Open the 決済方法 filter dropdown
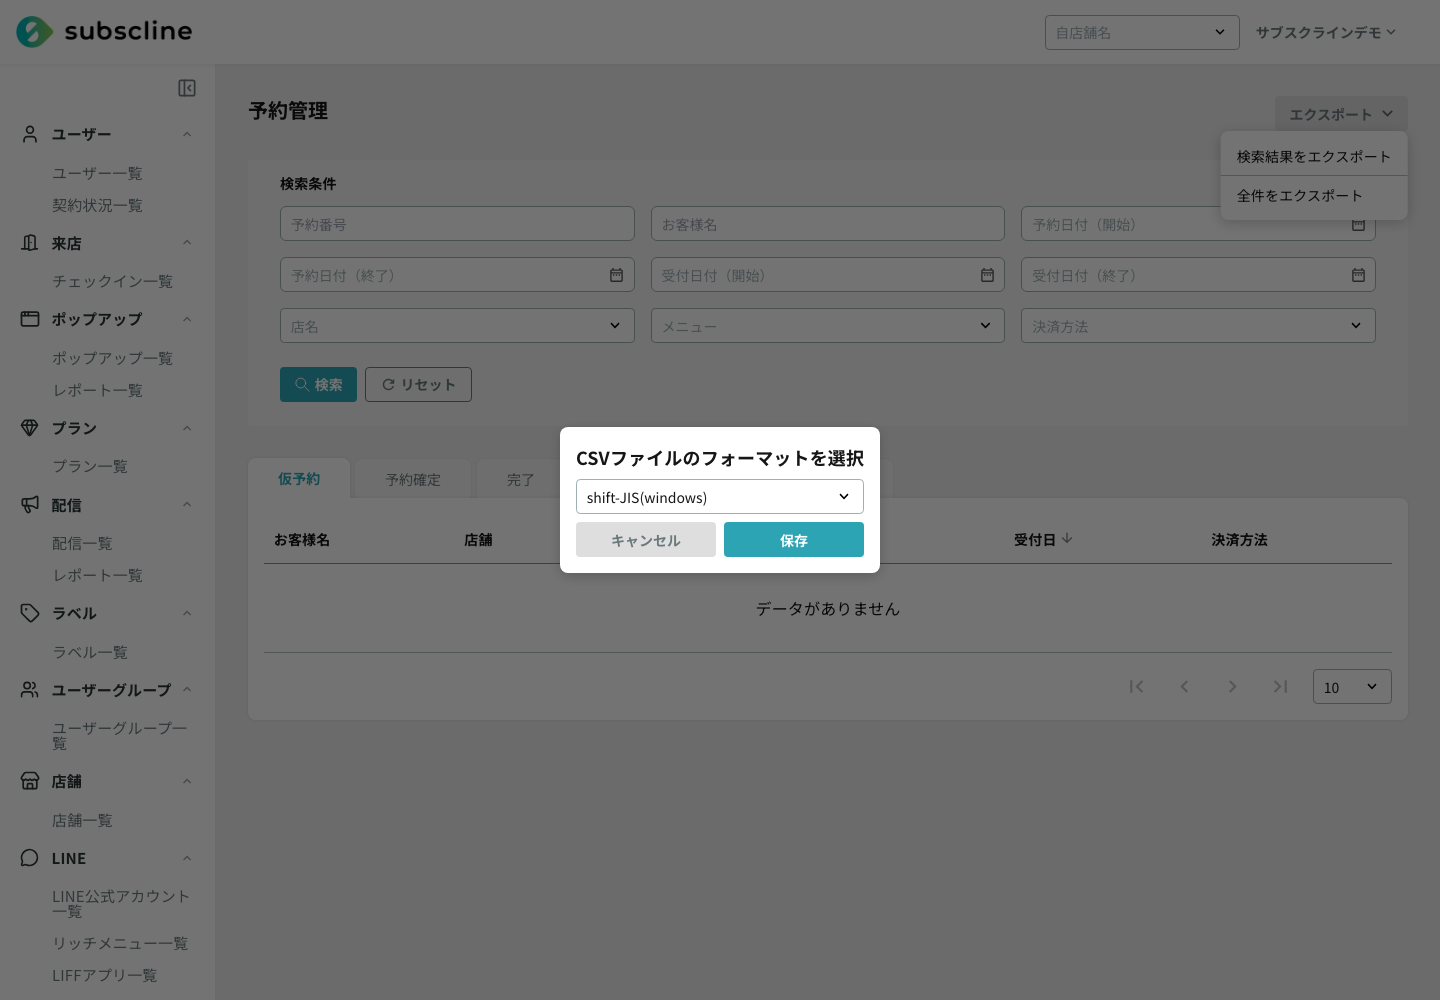Viewport: 1440px width, 1000px height. pos(1198,326)
